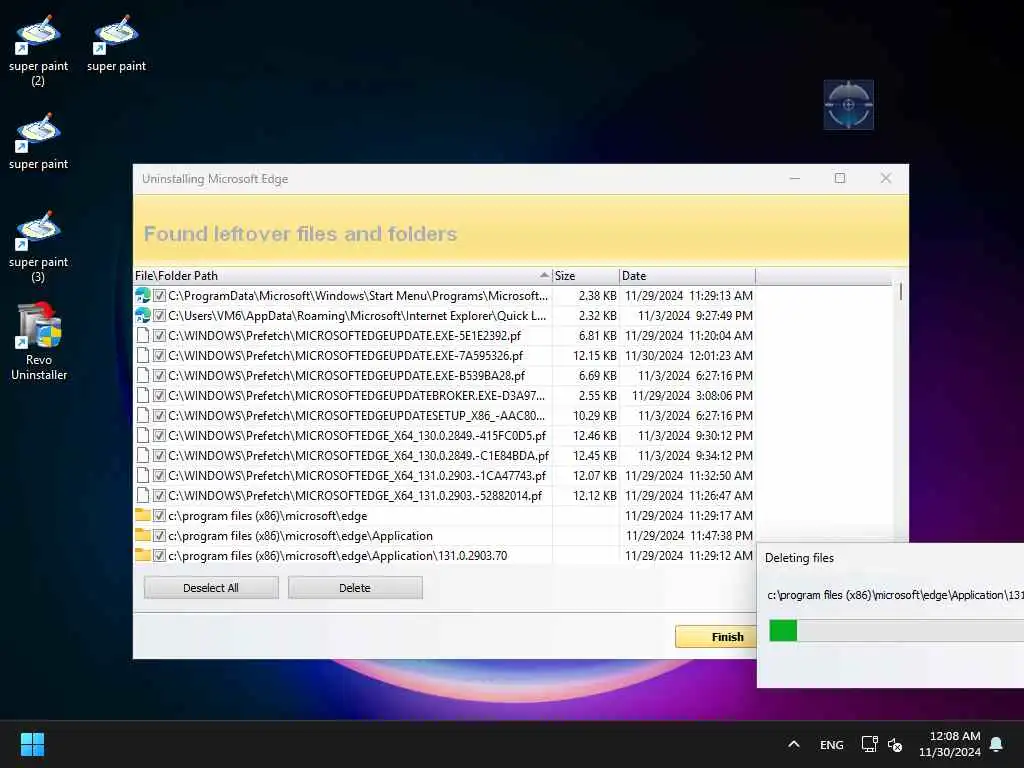Click the file icon of MICROSOFTEDGEUPDATE.EXE-7A595326.pf
Viewport: 1024px width, 768px height.
pos(142,356)
